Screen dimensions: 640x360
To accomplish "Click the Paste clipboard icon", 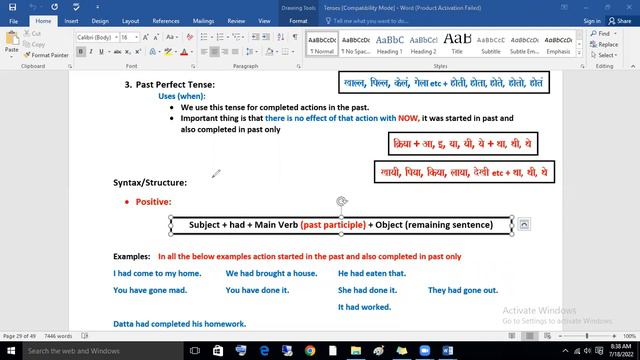I will 11,39.
